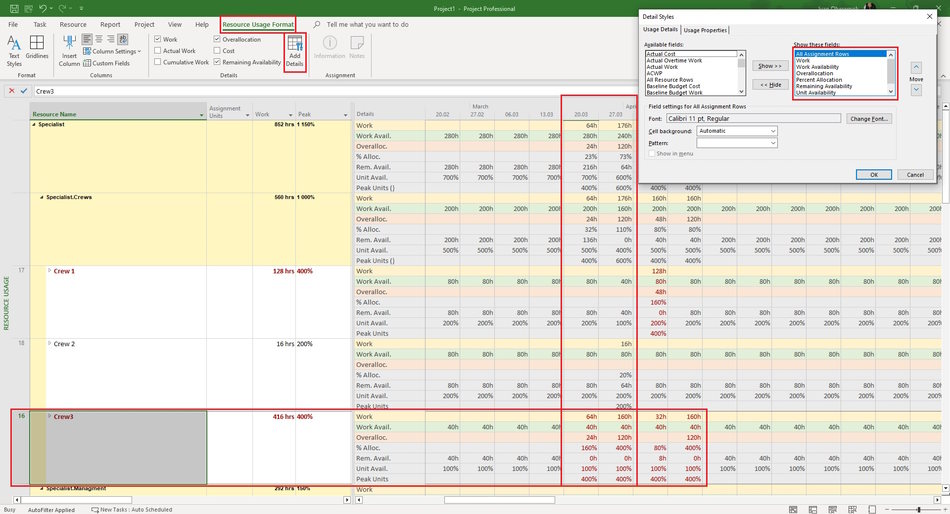Open Peak column filter arrow
The image size is (950, 514).
345,115
